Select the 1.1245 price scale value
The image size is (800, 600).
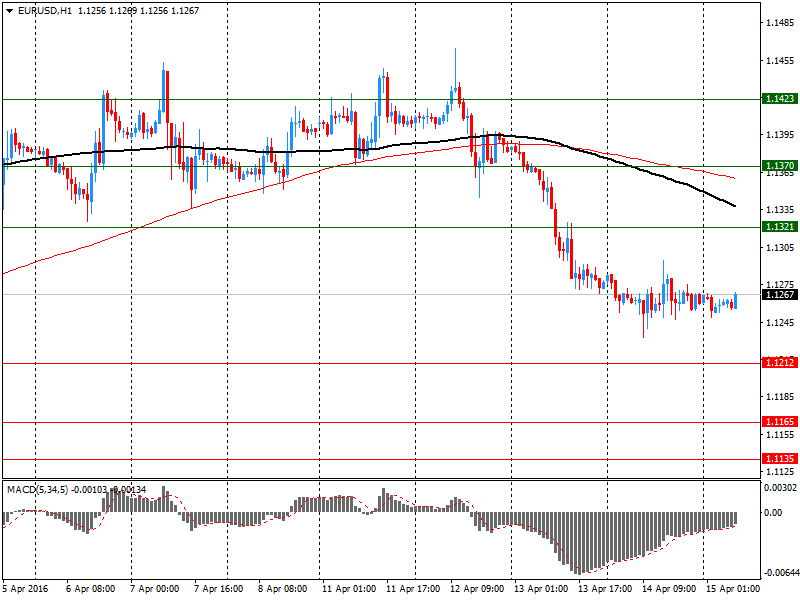tap(780, 322)
